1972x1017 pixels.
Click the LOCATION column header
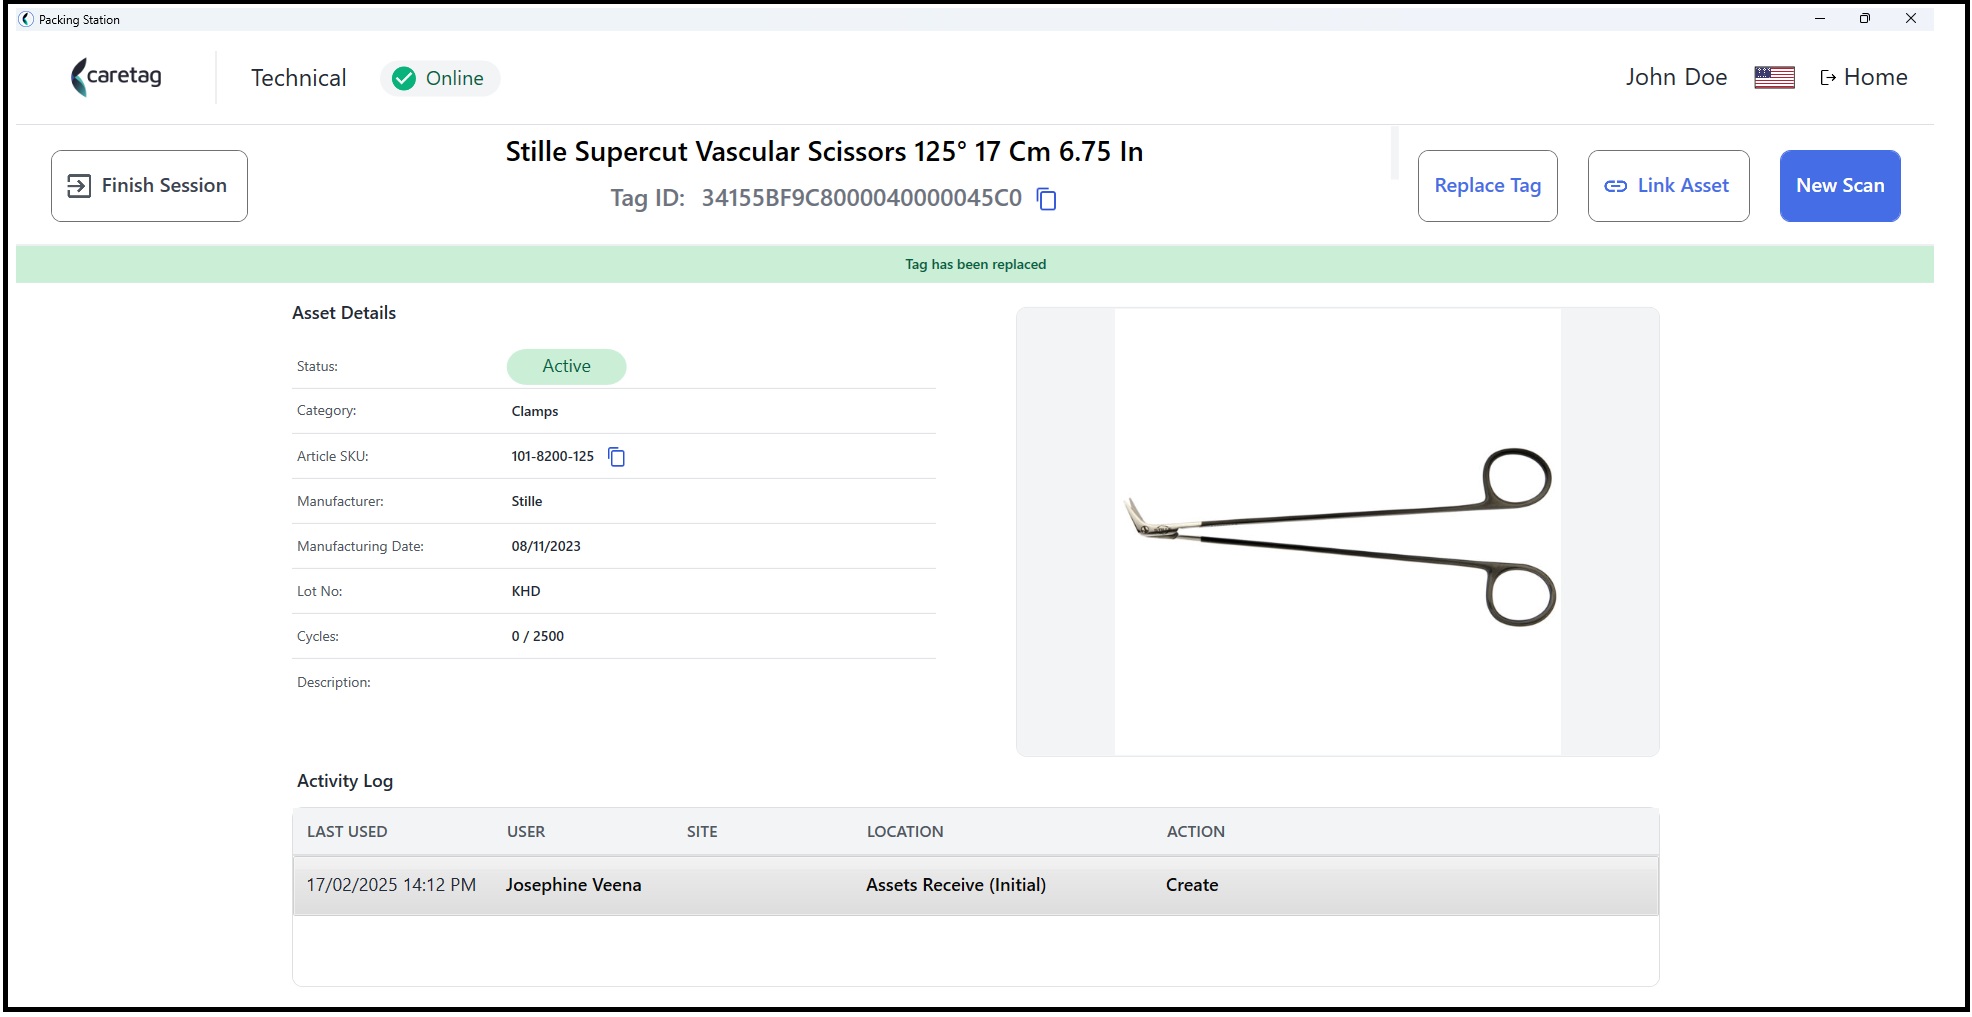click(905, 832)
